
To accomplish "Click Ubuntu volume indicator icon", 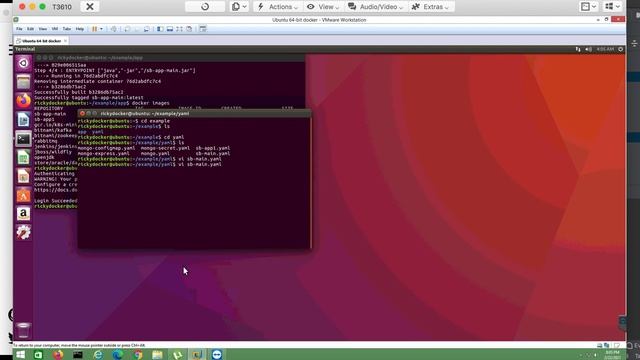I will 588,49.
